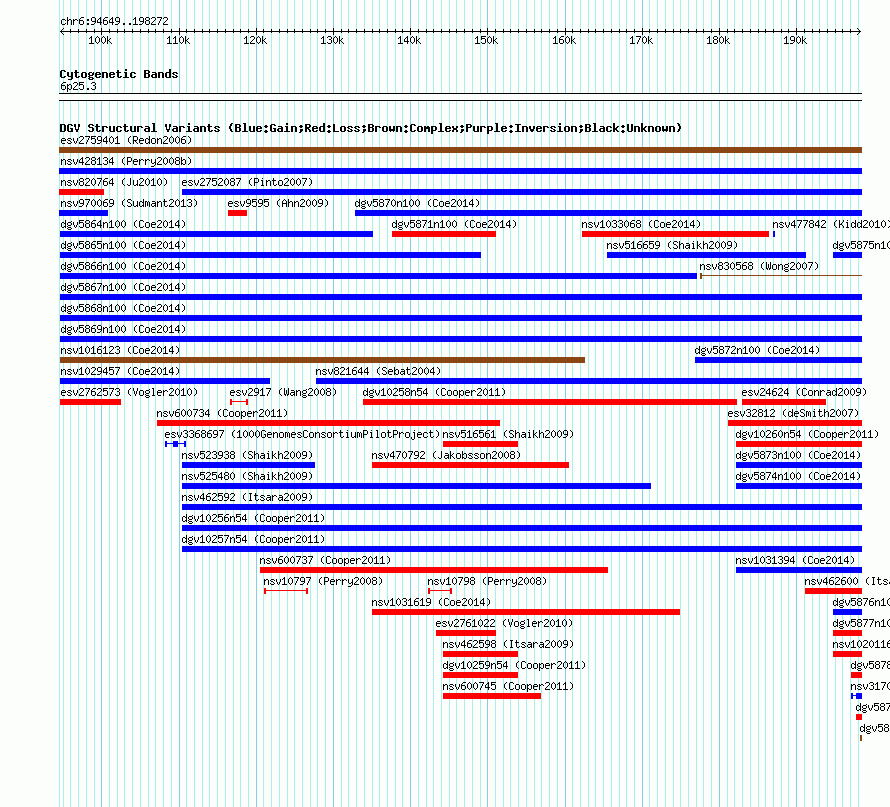The width and height of the screenshot is (890, 807).
Task: Click the DGV Structural Variants track title
Action: tap(371, 128)
